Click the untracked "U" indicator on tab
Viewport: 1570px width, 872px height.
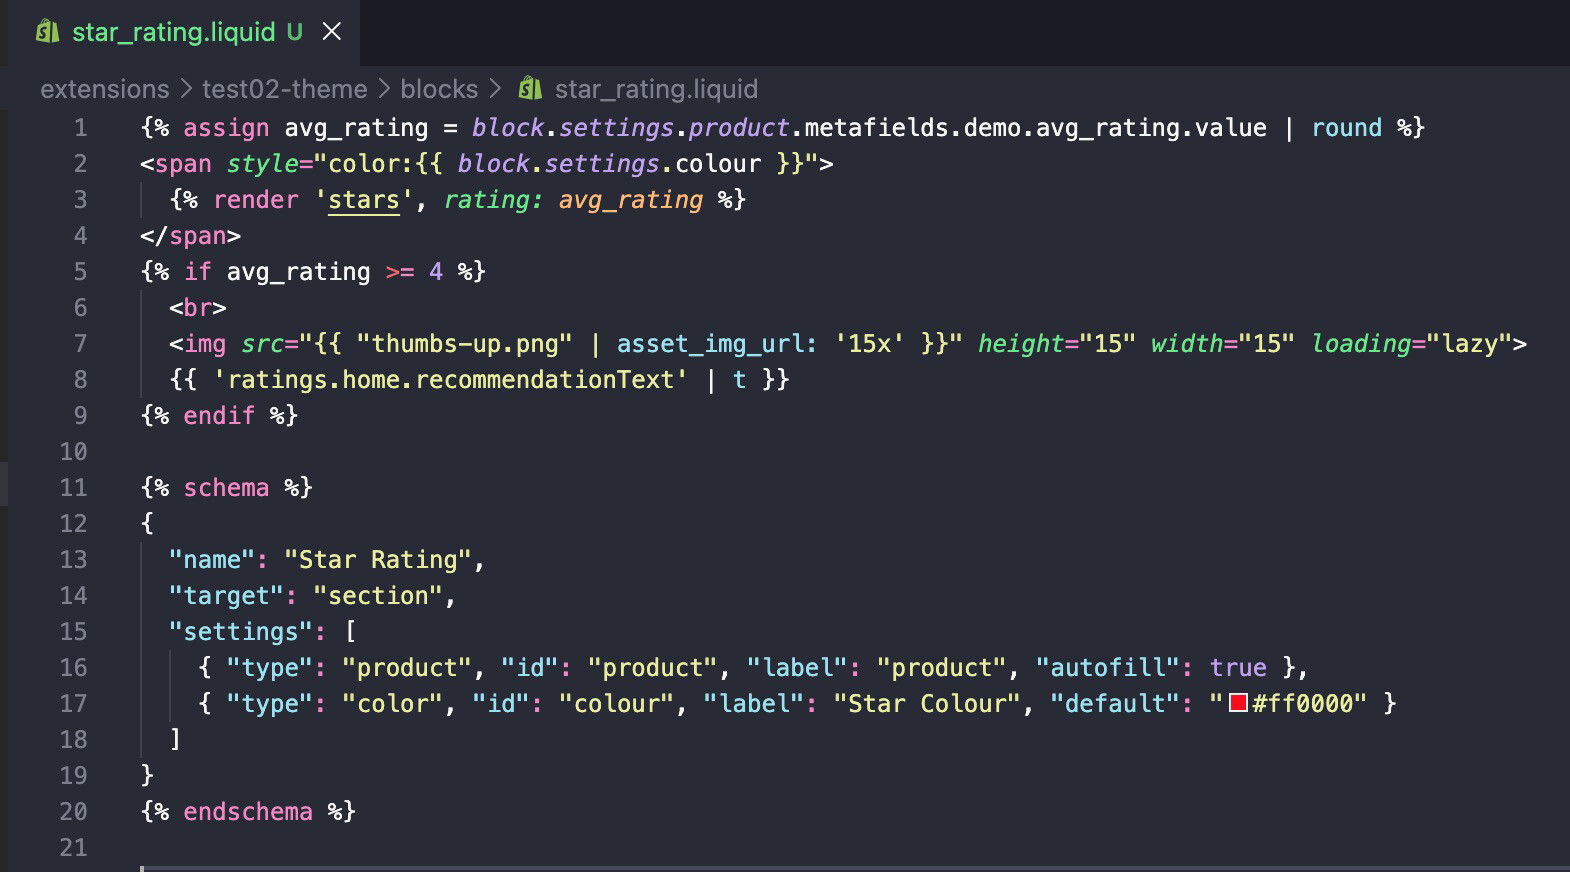click(294, 32)
